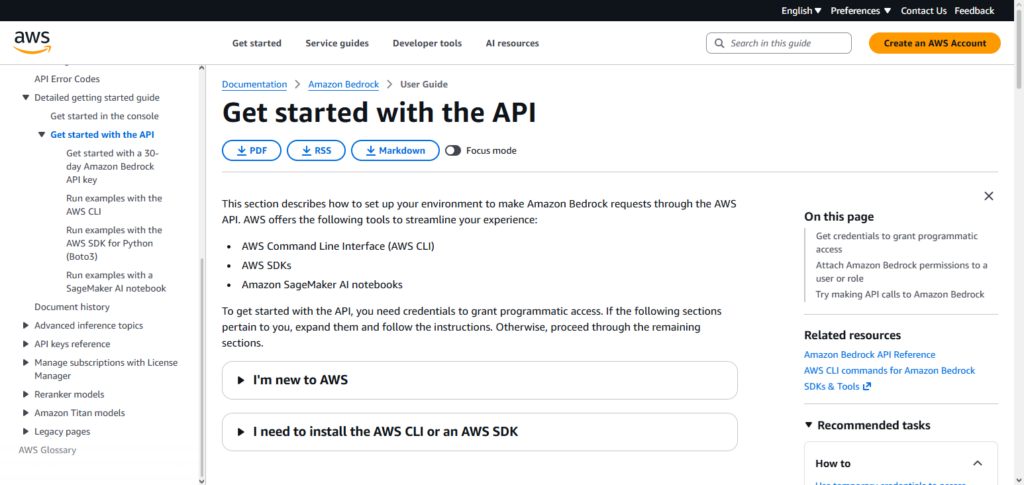Click the User Guide breadcrumb text
The width and height of the screenshot is (1024, 485).
424,84
